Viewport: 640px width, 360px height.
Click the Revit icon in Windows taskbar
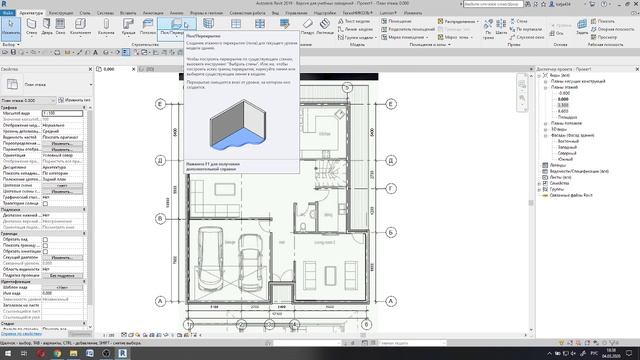click(x=122, y=353)
